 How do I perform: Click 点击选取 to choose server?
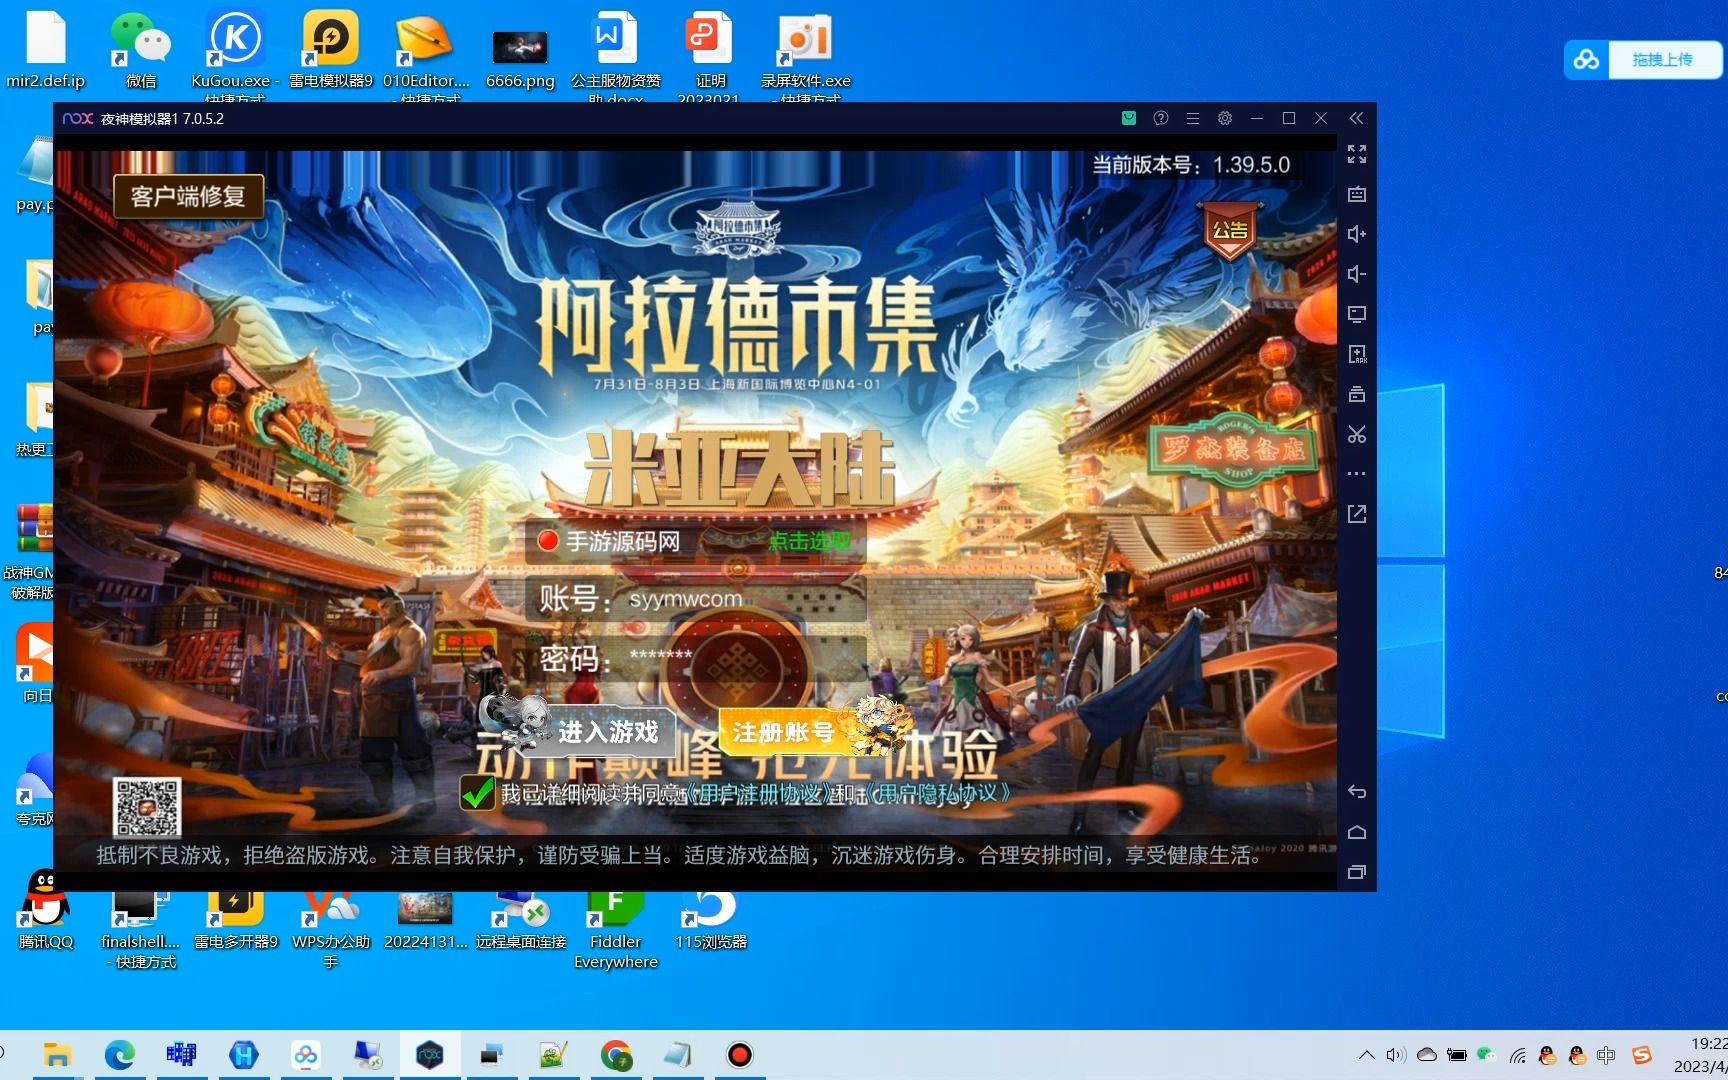tap(809, 541)
